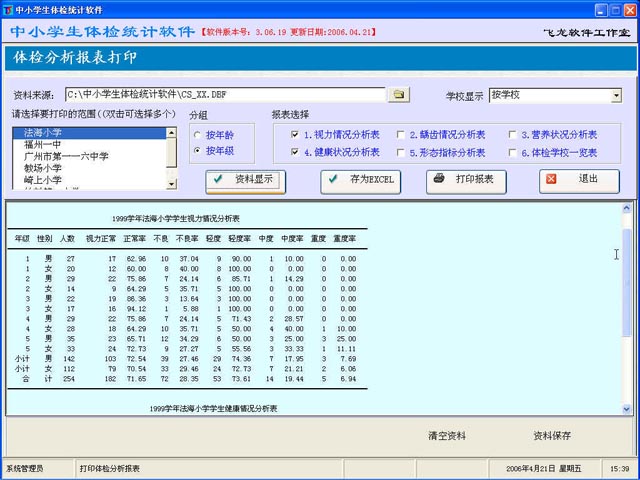Screen dimensions: 640x480
Task: Click the checkmark icon on 资料显示 button
Action: [x=218, y=180]
